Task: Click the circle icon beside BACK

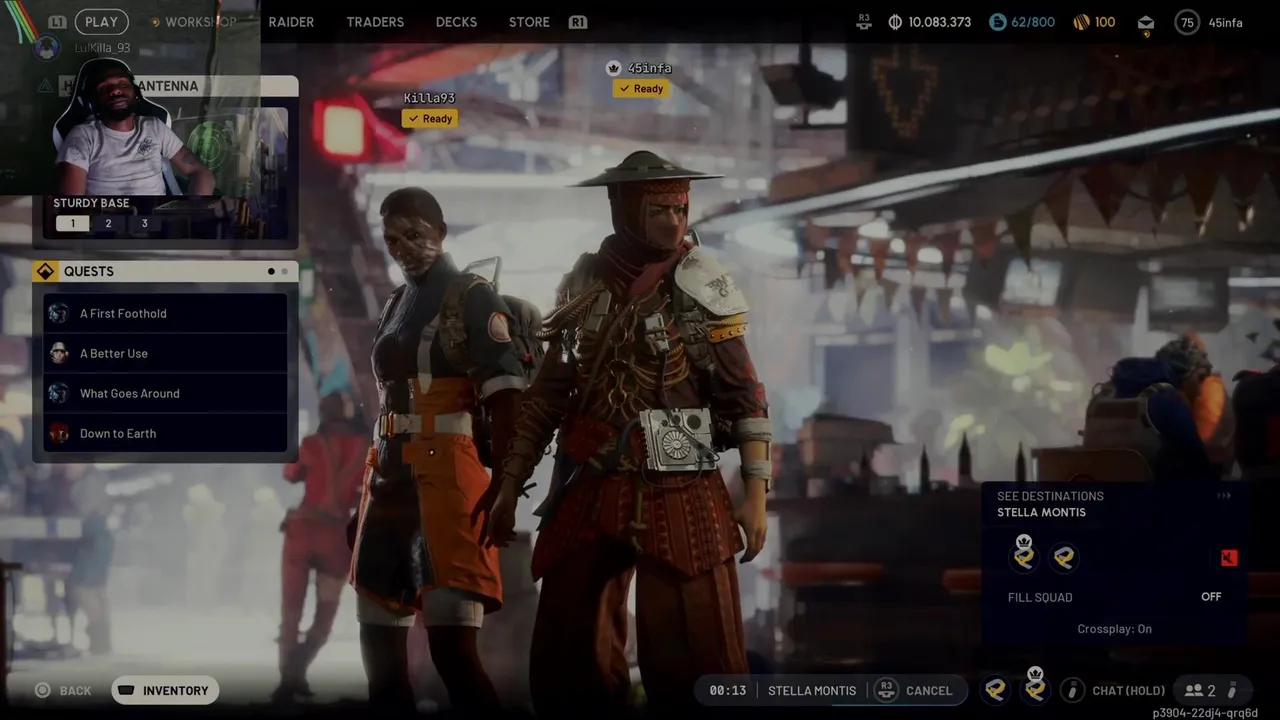Action: point(42,690)
